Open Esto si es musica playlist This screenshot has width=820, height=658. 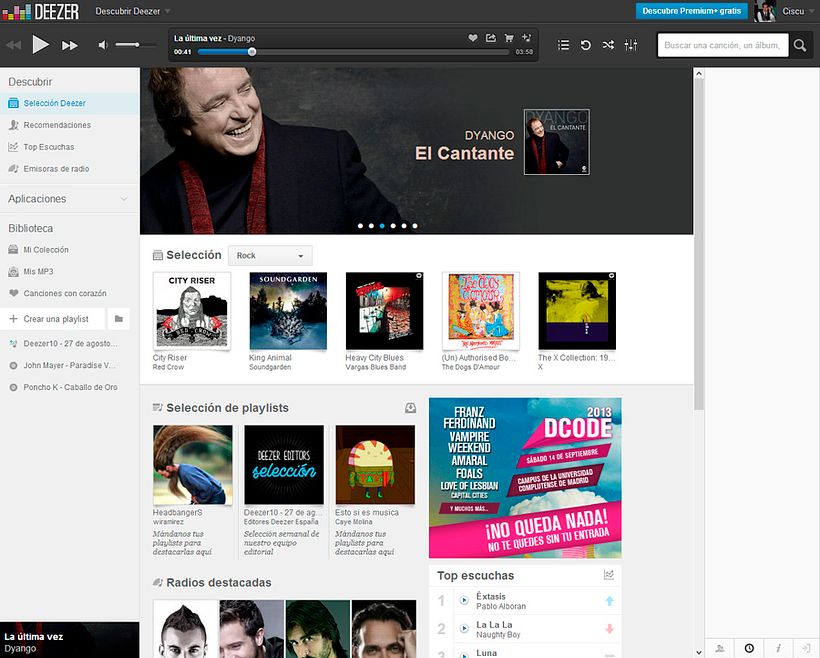(375, 464)
